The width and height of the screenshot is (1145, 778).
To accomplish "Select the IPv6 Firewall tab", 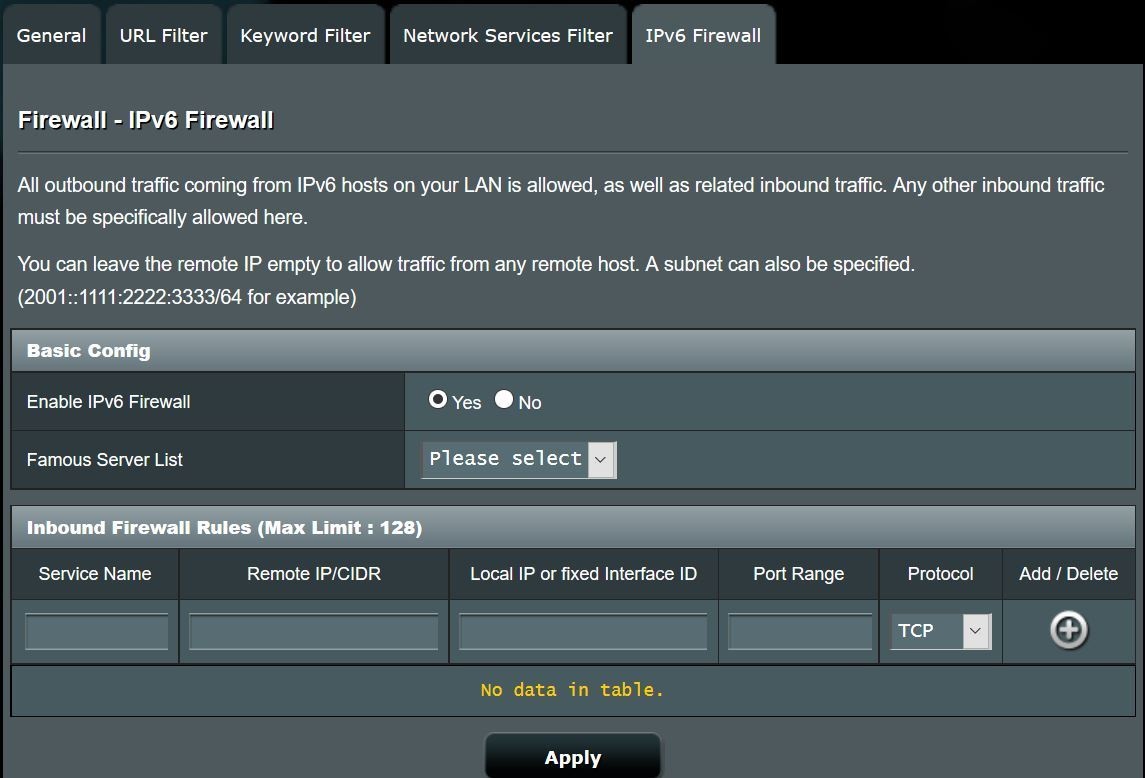I will pyautogui.click(x=703, y=34).
